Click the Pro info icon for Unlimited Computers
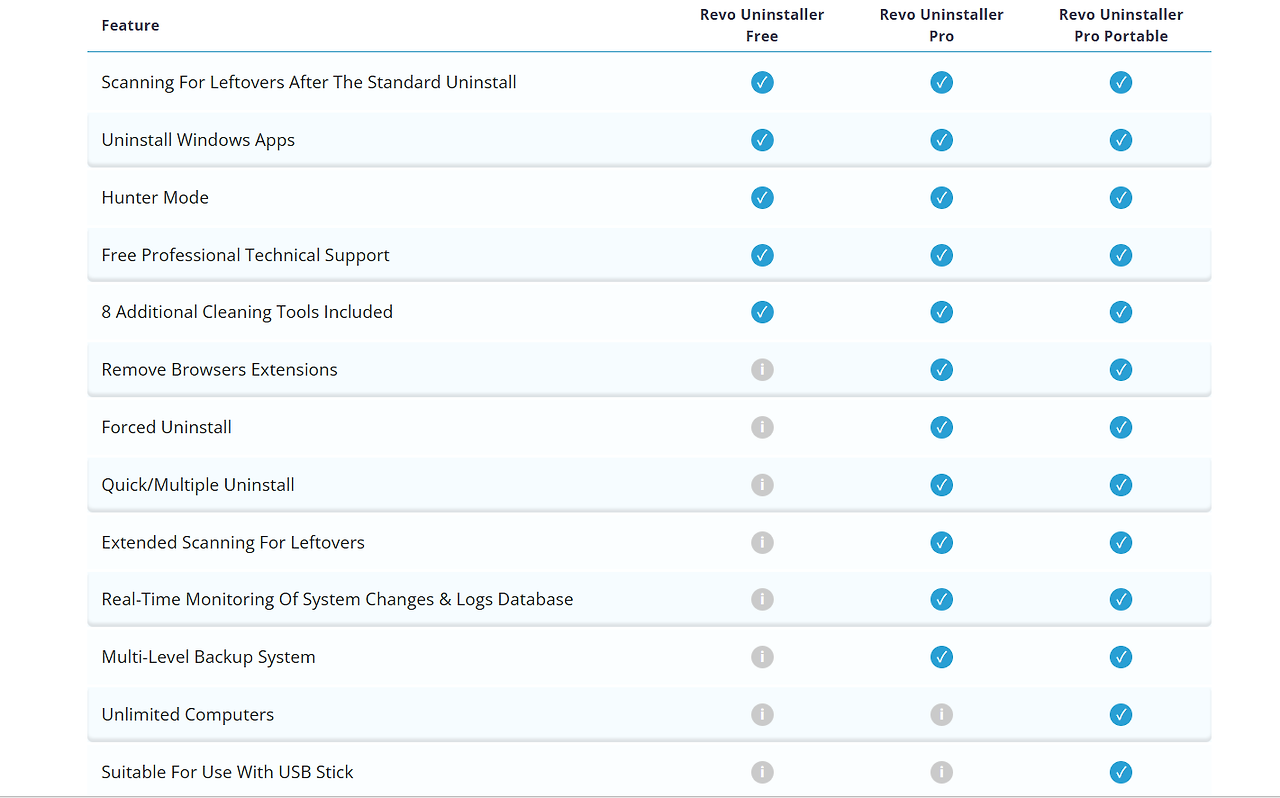The width and height of the screenshot is (1280, 798). pos(941,714)
